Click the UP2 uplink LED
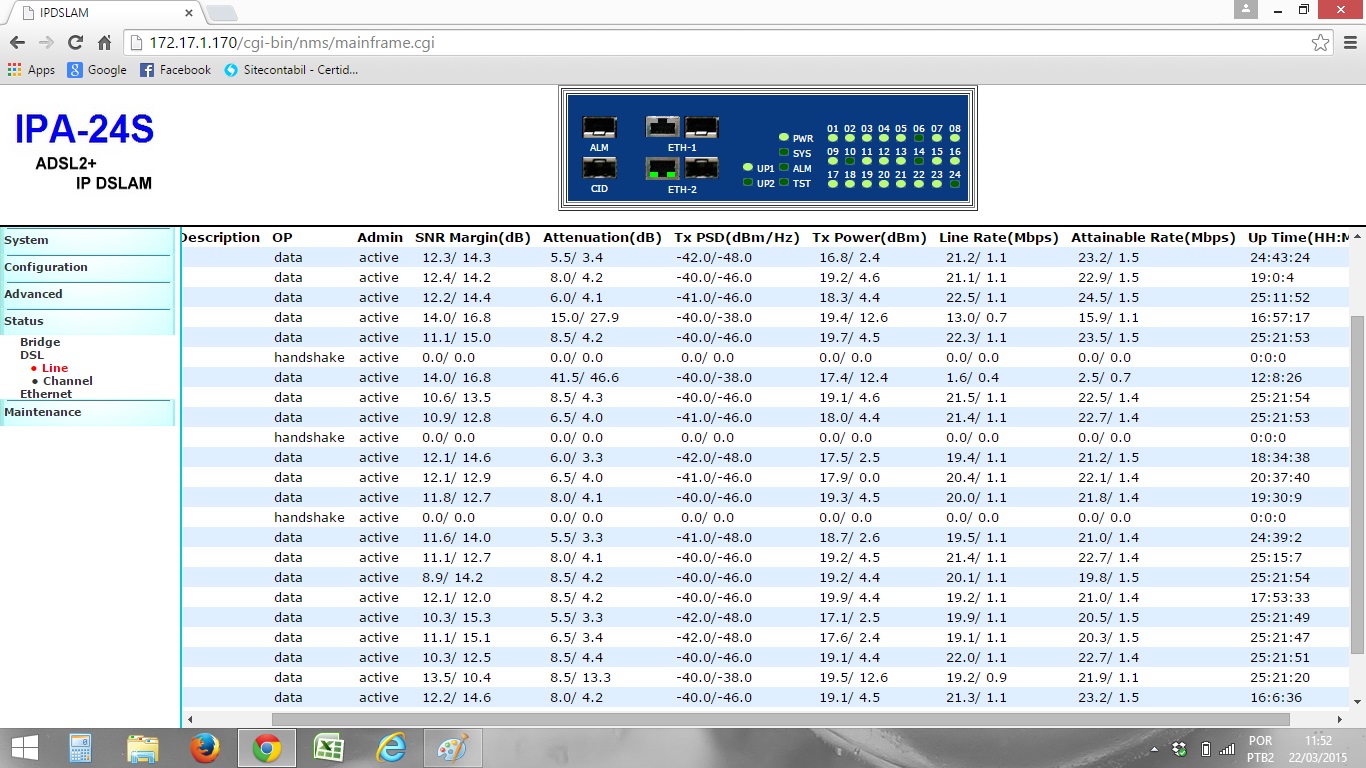The width and height of the screenshot is (1366, 768). pos(748,183)
